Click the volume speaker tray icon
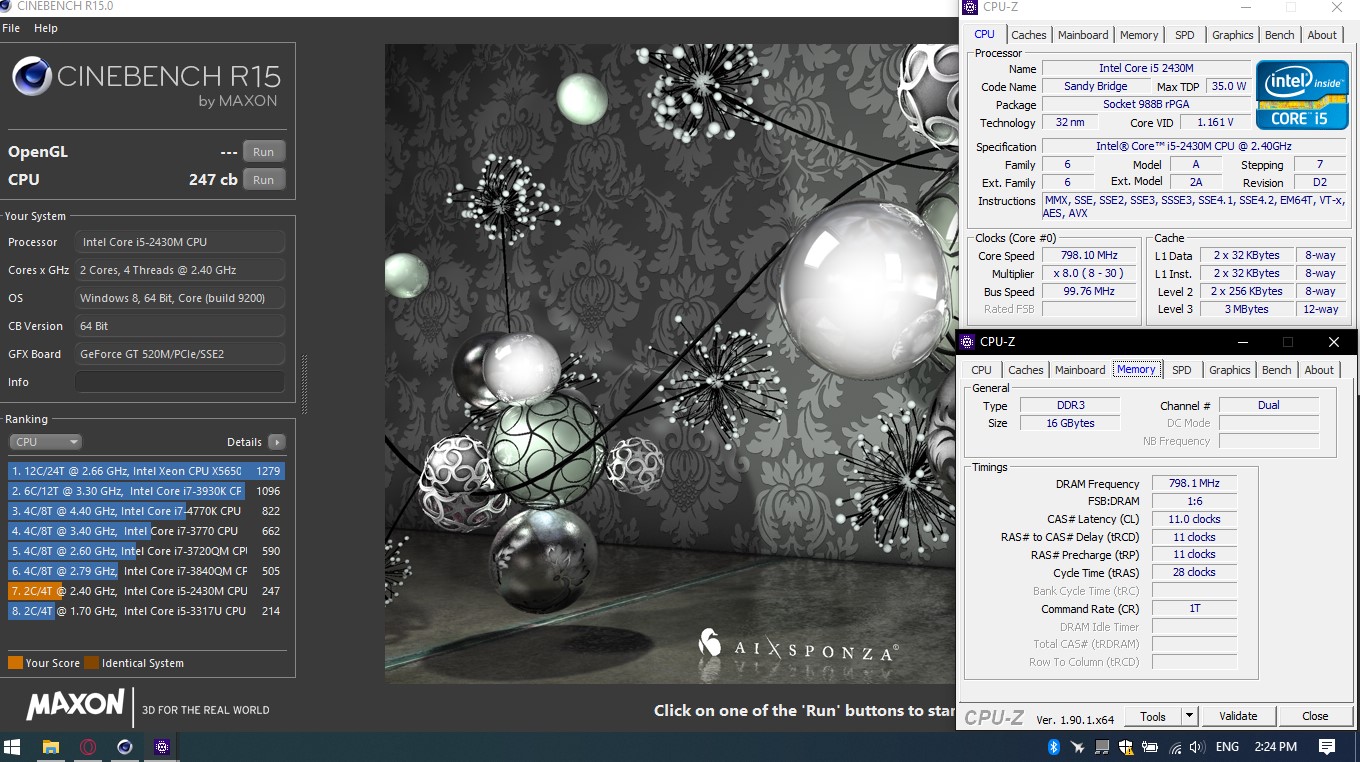Viewport: 1360px width, 762px height. 1198,747
